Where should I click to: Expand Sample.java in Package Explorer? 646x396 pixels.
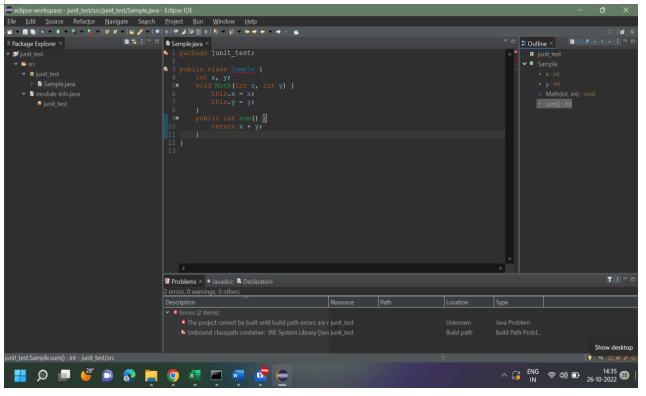pos(32,84)
